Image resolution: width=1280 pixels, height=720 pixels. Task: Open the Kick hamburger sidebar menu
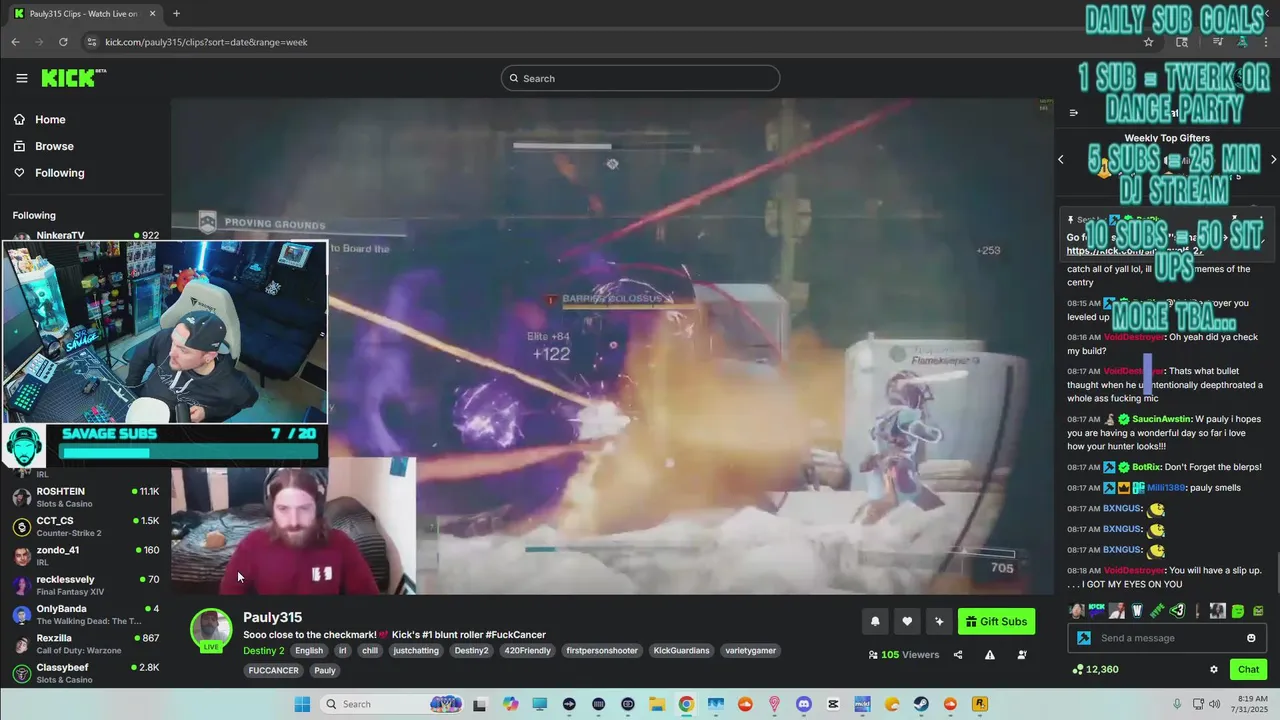pos(22,78)
